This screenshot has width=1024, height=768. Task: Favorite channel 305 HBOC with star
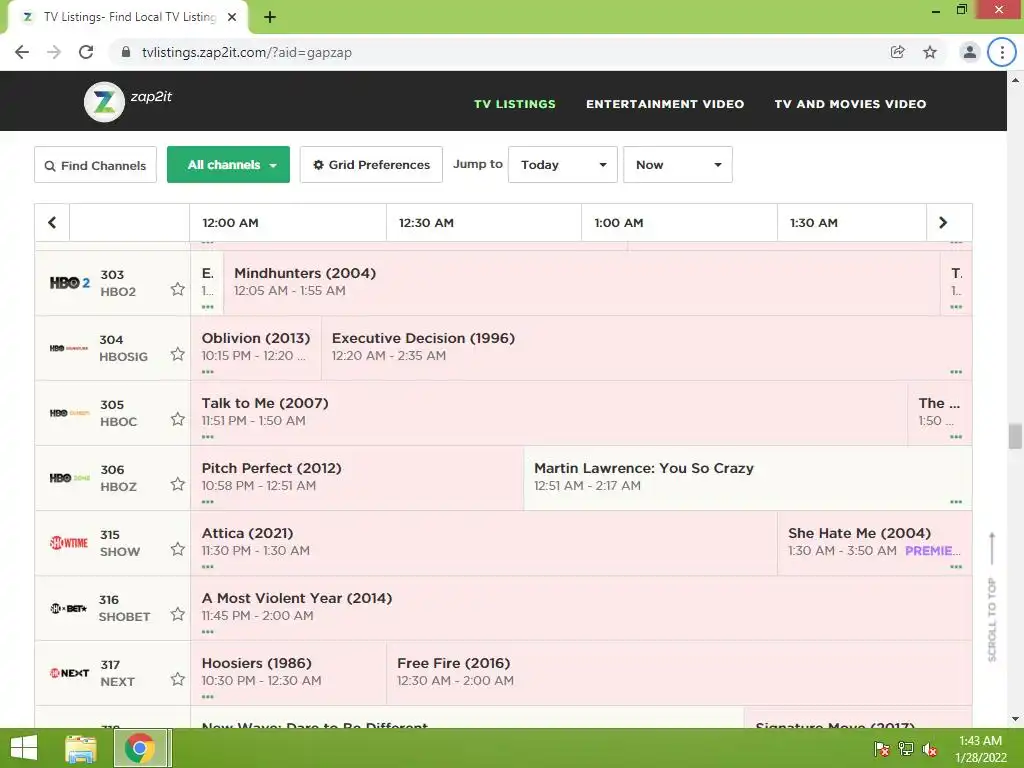tap(178, 419)
